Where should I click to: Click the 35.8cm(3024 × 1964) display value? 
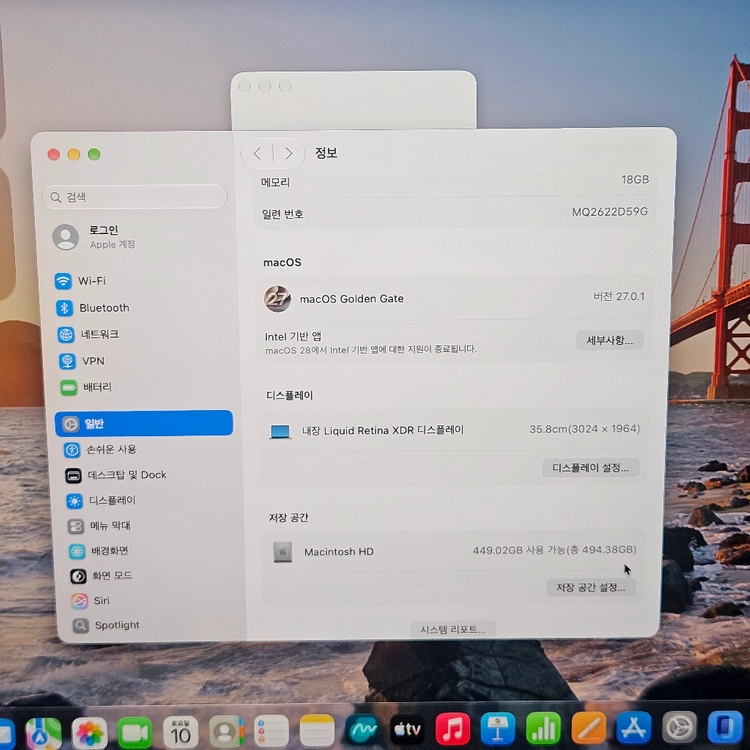pyautogui.click(x=585, y=429)
